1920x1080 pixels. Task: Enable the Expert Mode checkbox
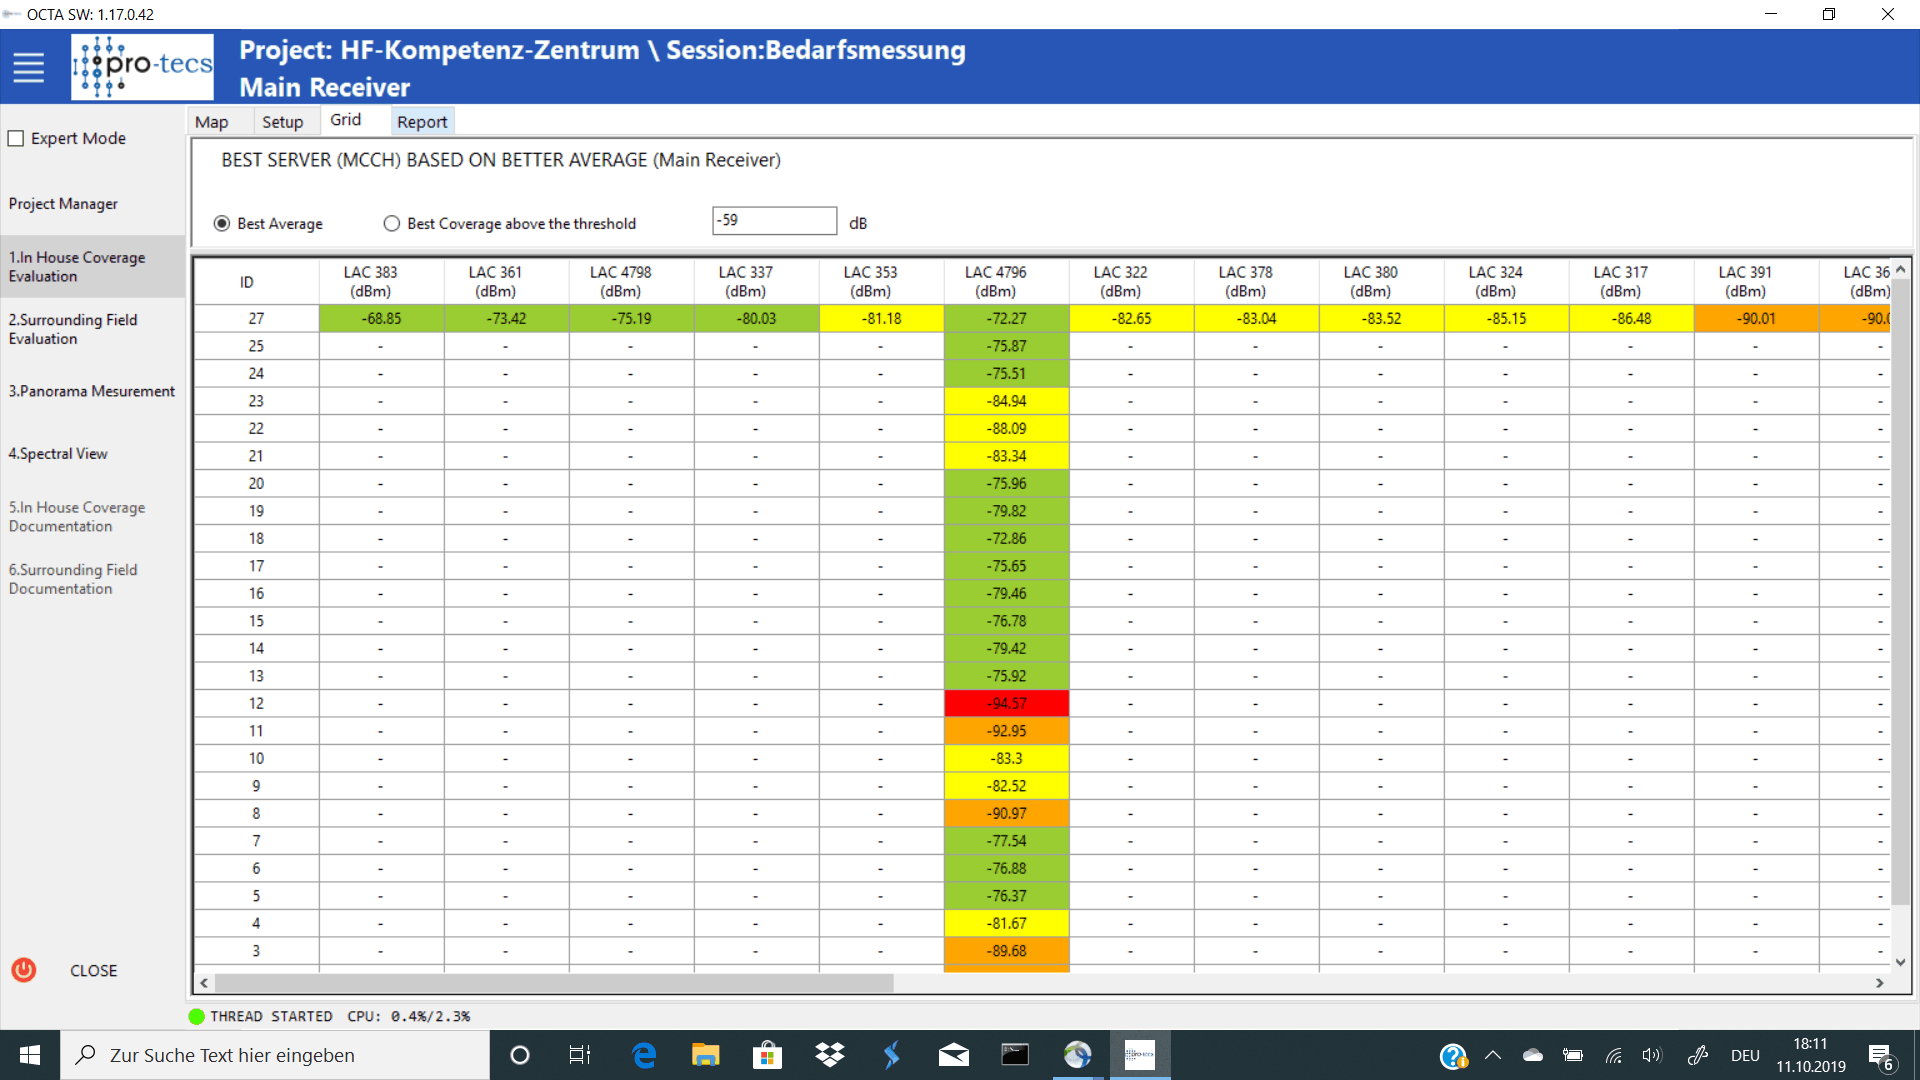pyautogui.click(x=16, y=138)
